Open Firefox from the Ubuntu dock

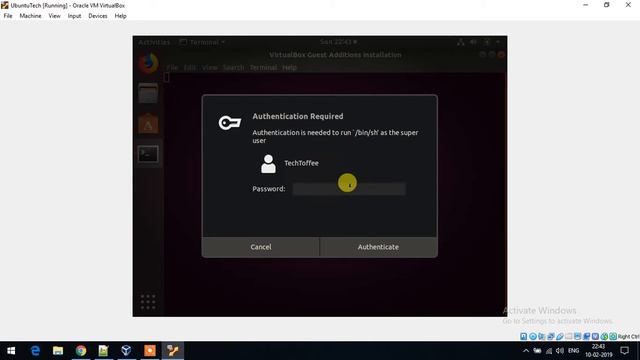pyautogui.click(x=148, y=63)
